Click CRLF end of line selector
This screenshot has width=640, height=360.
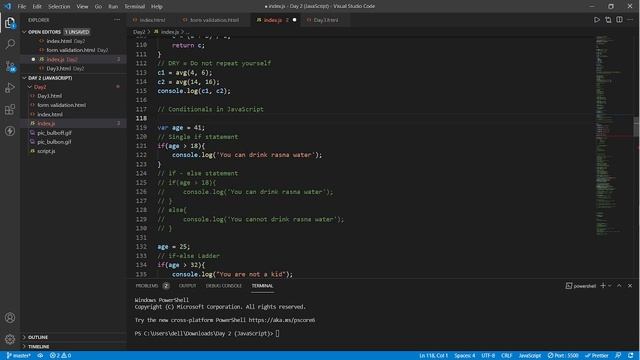pyautogui.click(x=507, y=356)
